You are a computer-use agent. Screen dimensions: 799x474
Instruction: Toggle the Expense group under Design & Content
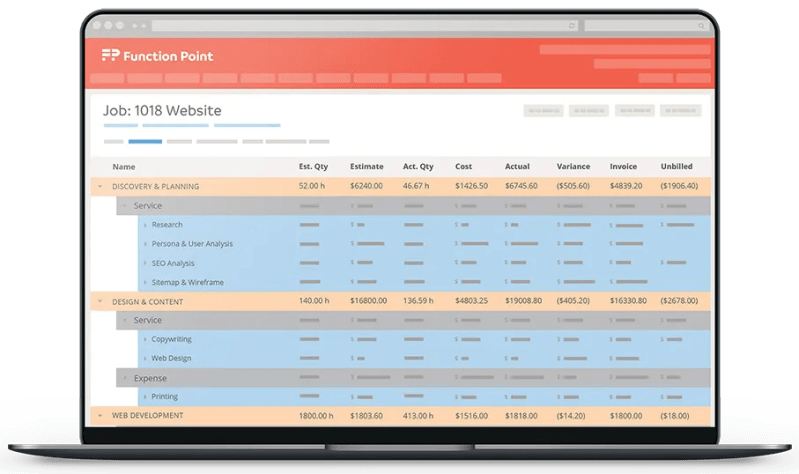(125, 378)
